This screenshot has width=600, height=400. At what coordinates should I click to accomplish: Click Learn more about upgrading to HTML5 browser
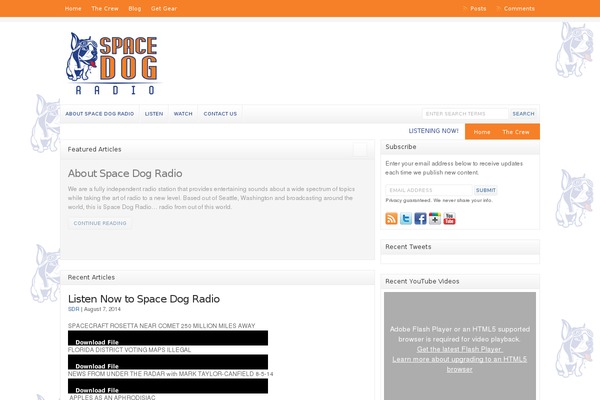point(460,364)
